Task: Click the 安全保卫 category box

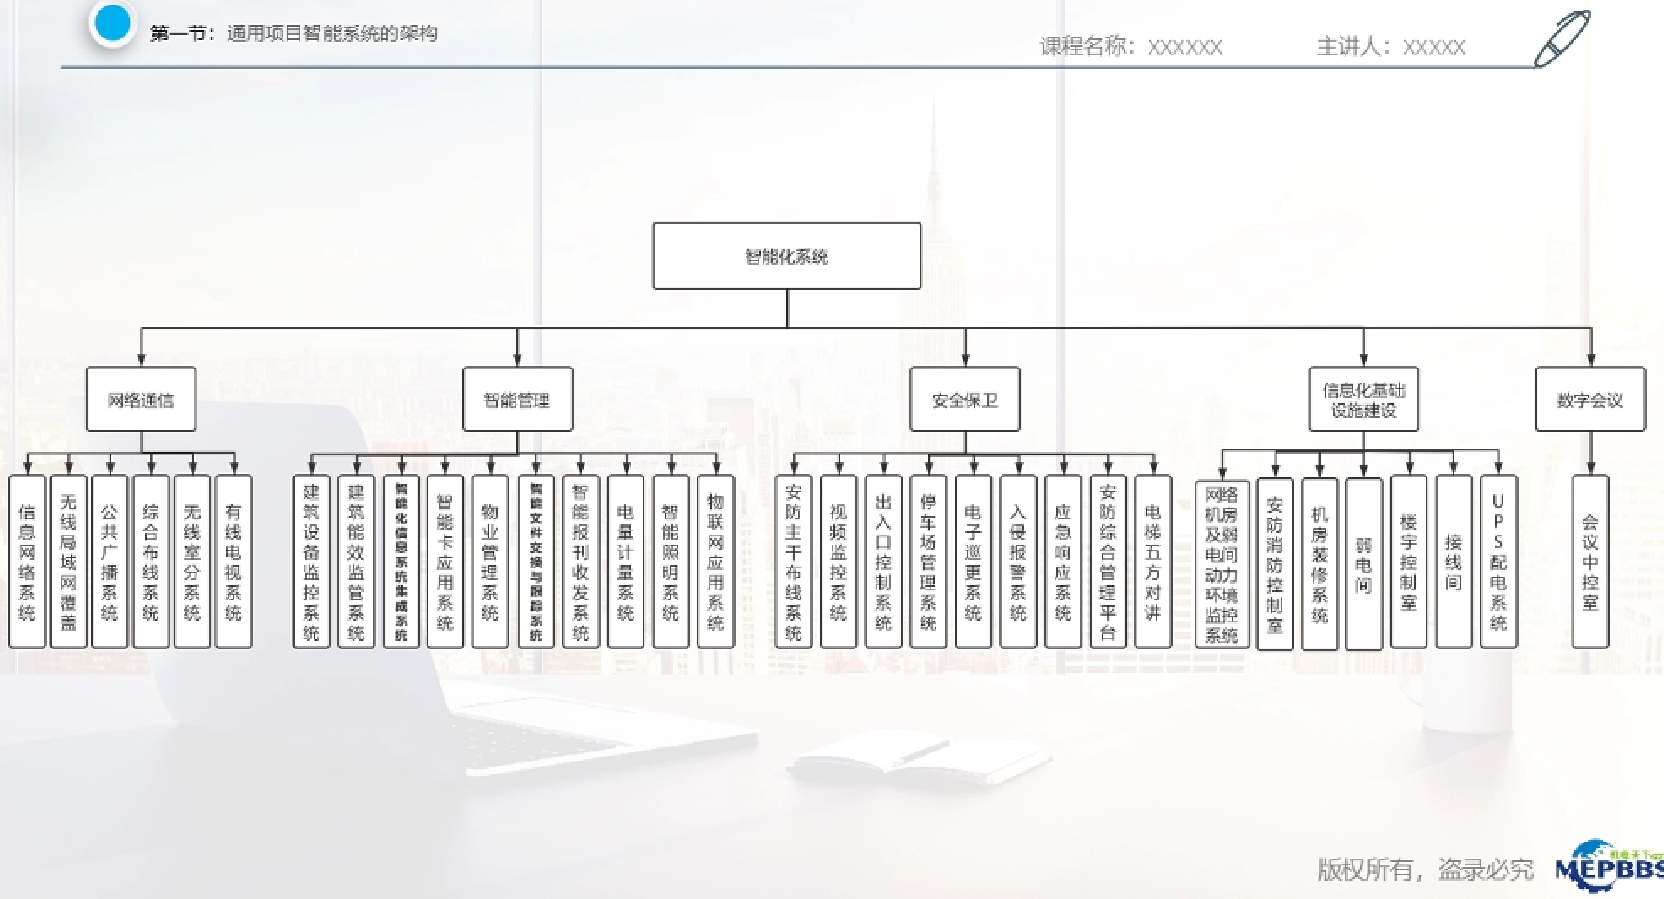Action: pos(964,400)
